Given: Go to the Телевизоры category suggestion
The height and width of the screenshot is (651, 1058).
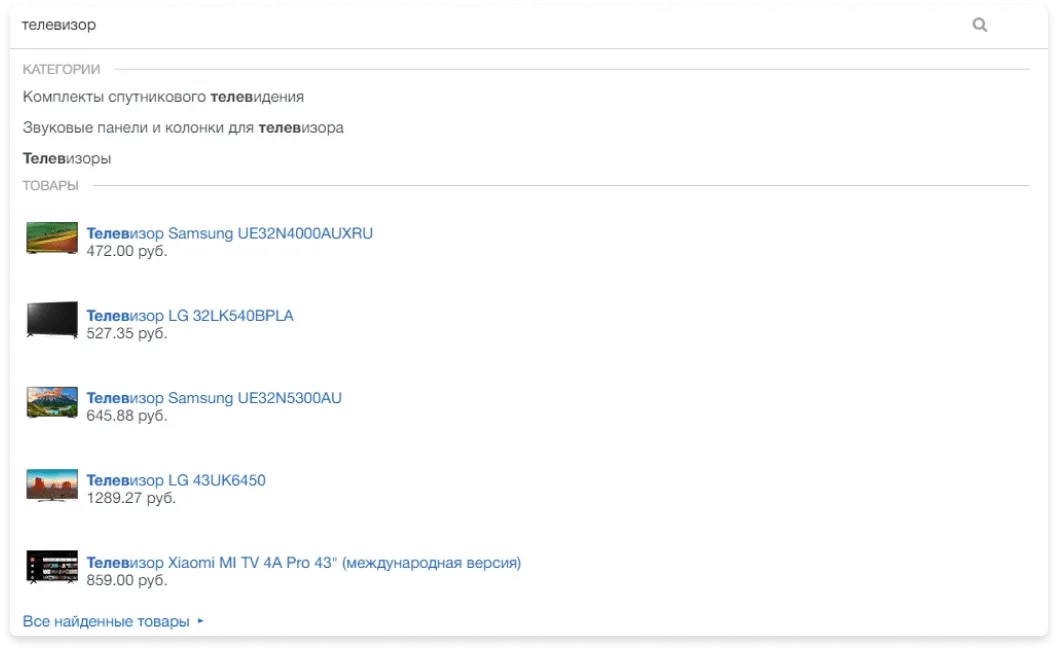Looking at the screenshot, I should (67, 159).
